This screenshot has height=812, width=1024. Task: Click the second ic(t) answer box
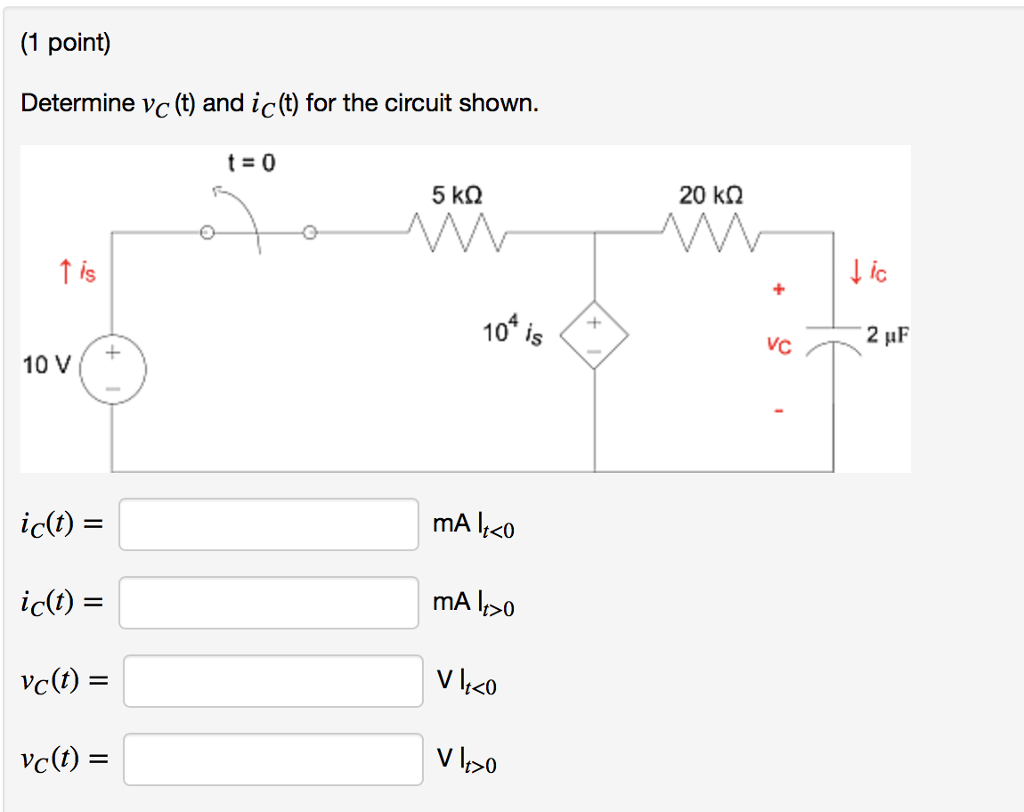[268, 603]
